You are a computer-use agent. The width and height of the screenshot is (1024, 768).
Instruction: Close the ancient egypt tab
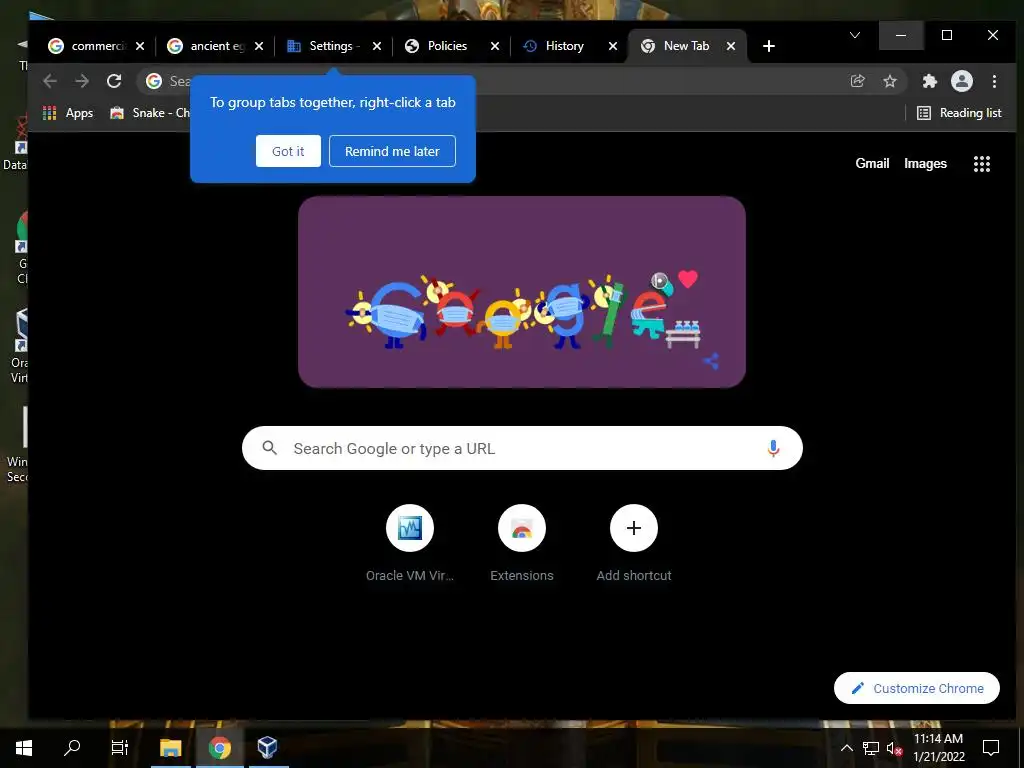[x=259, y=46]
